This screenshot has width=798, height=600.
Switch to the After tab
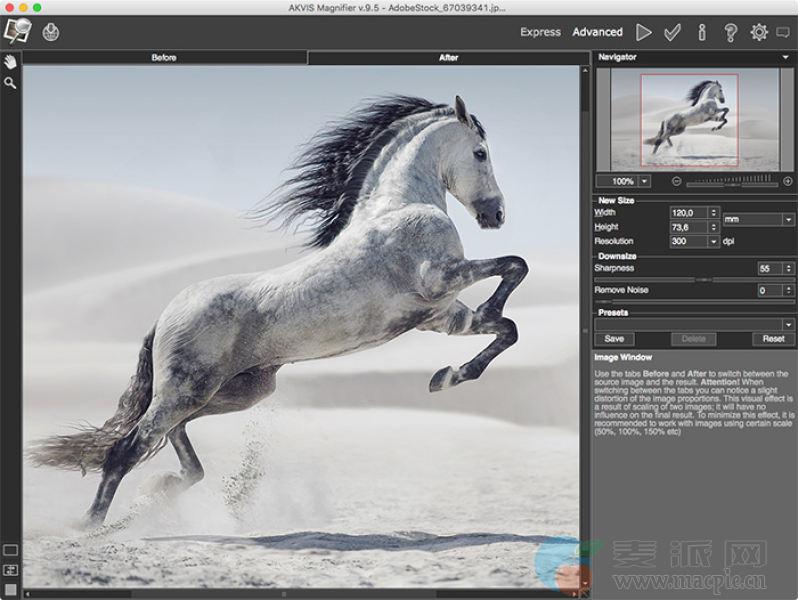[x=449, y=57]
